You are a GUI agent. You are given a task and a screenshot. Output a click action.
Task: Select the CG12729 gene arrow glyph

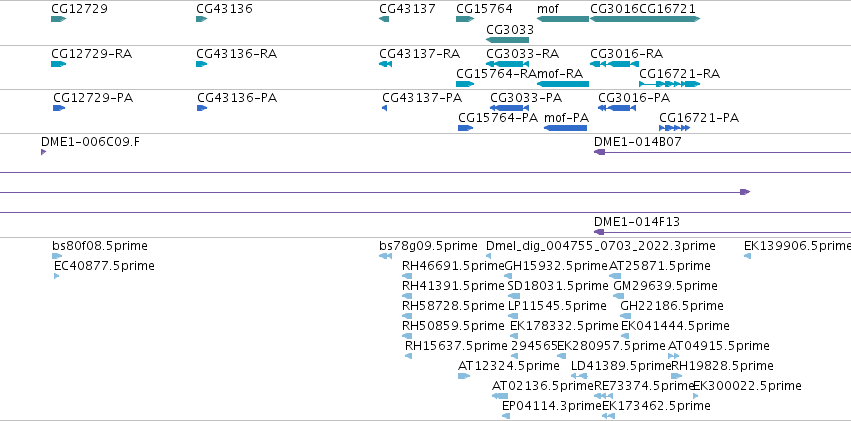[x=59, y=19]
